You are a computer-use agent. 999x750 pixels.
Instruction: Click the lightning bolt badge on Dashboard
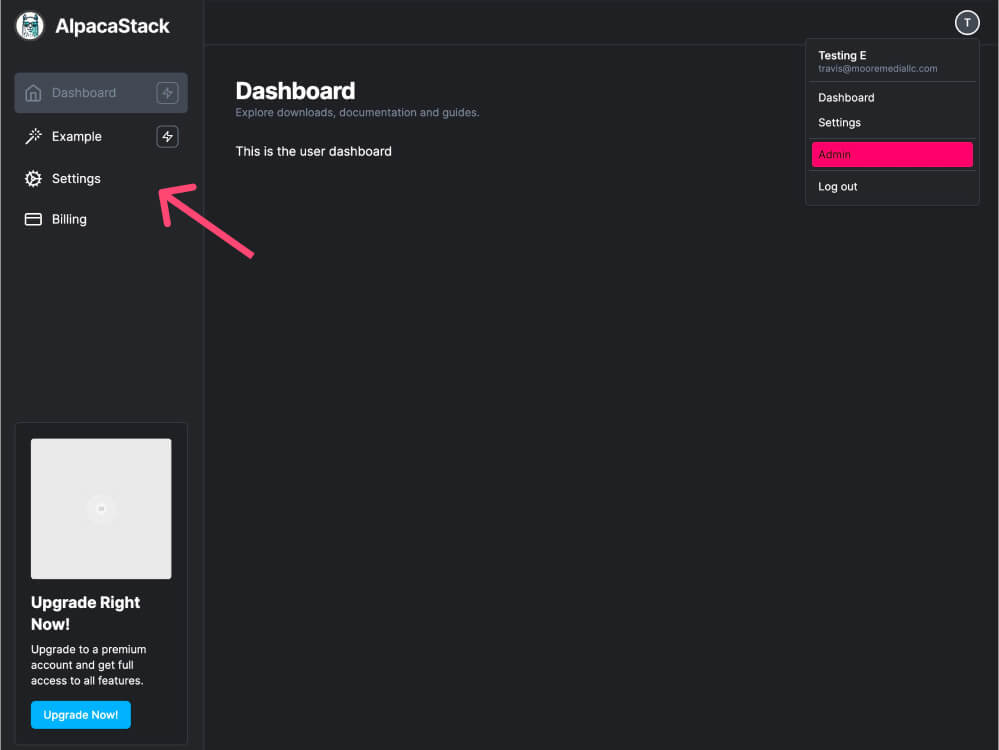pos(167,92)
